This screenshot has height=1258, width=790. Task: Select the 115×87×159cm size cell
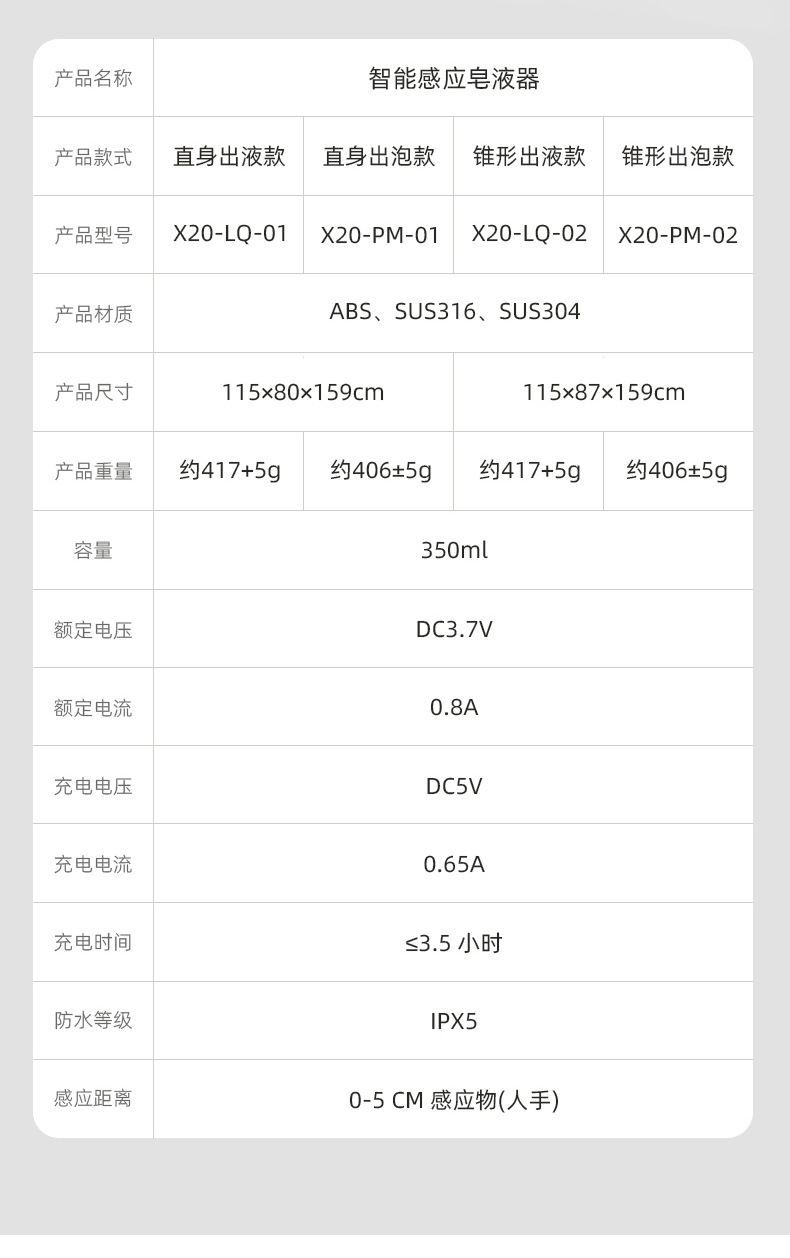pos(604,392)
